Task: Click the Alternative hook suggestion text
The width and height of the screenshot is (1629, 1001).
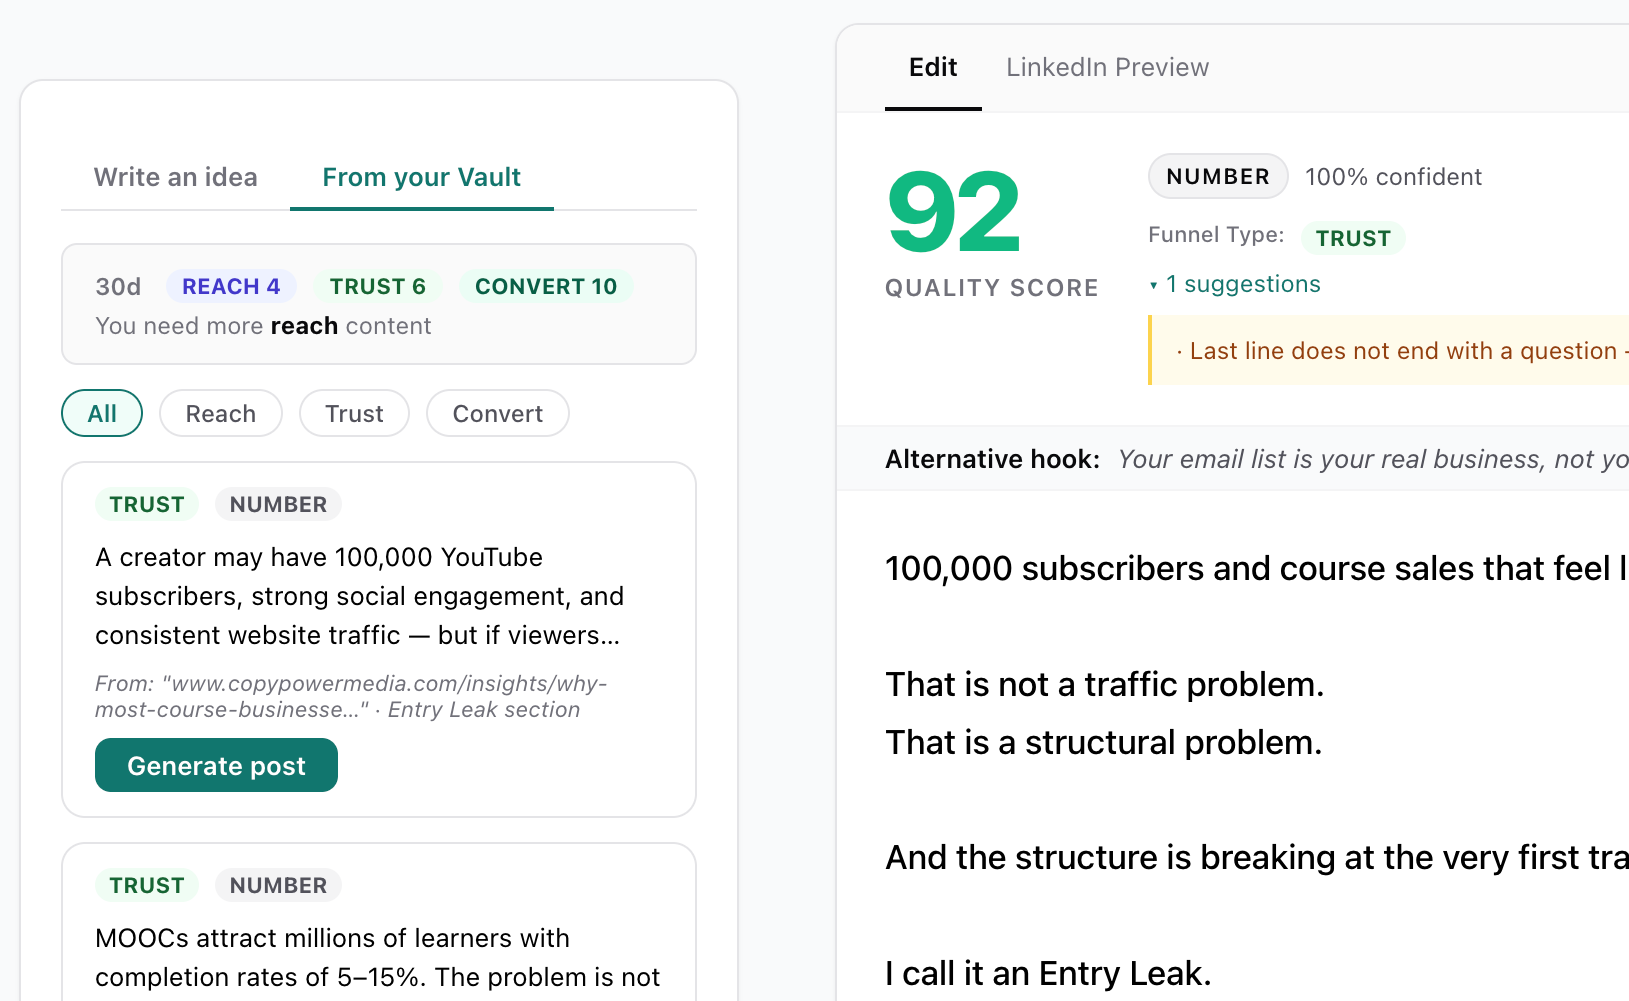Action: 1372,459
